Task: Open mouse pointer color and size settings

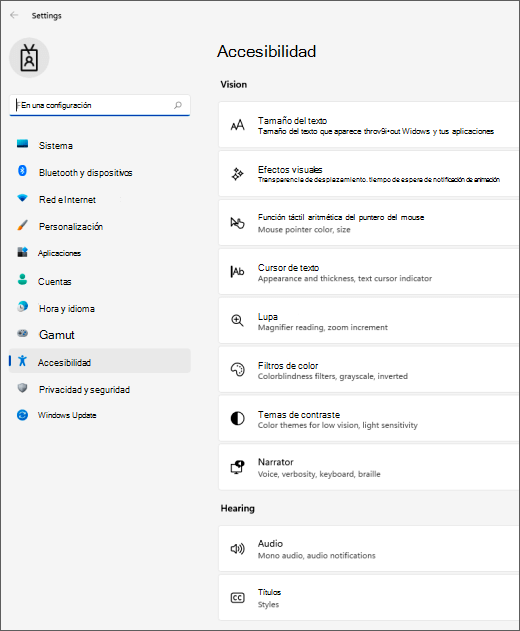Action: pyautogui.click(x=369, y=223)
